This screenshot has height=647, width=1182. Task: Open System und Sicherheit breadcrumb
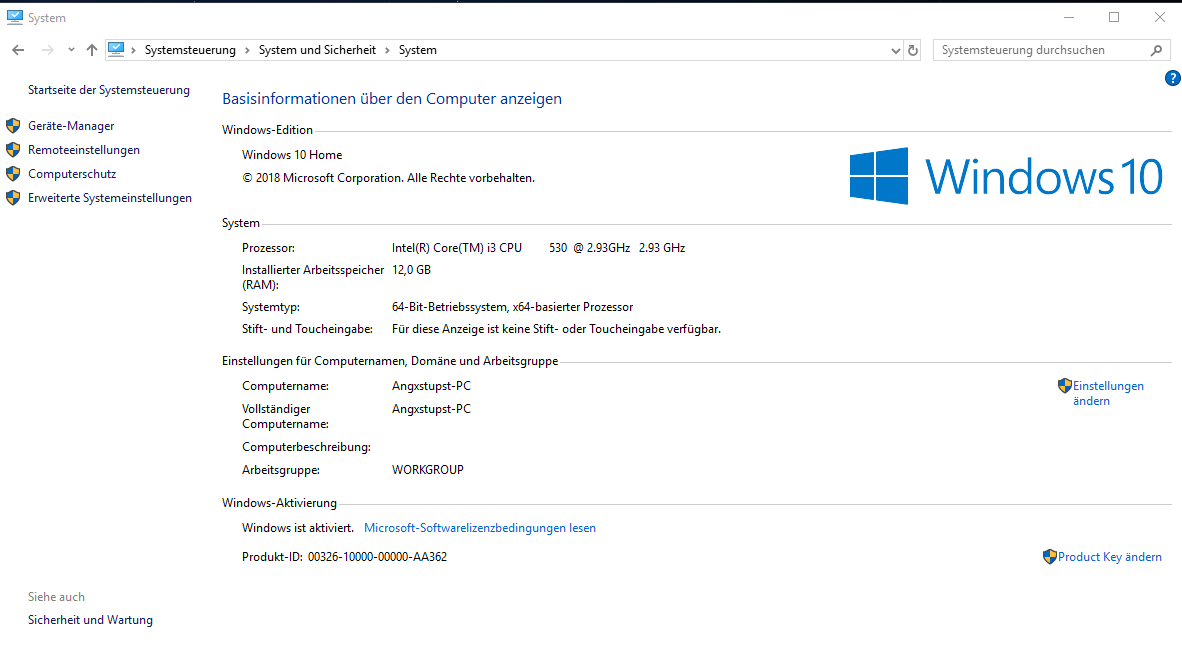[x=317, y=50]
